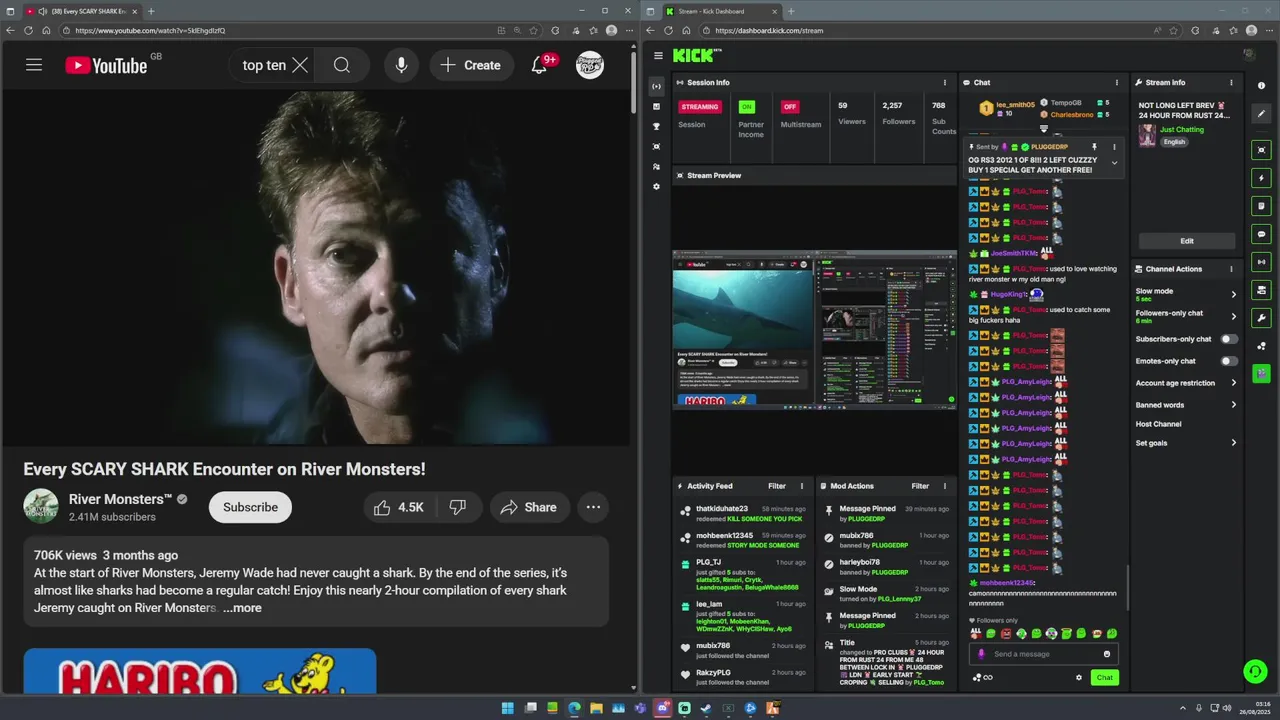Click the green support headset bubble
1280x720 pixels.
tap(1254, 671)
